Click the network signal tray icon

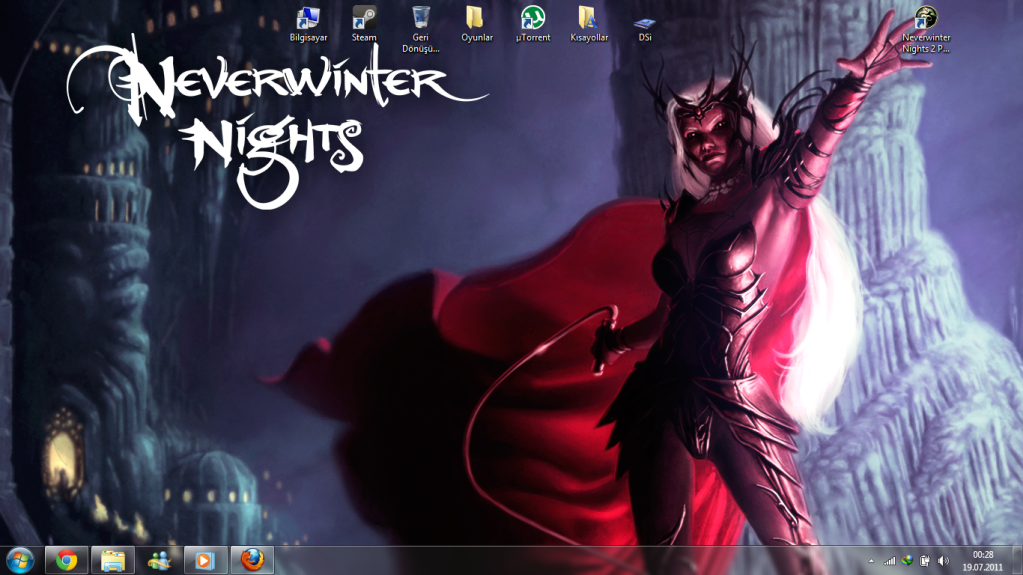click(888, 561)
